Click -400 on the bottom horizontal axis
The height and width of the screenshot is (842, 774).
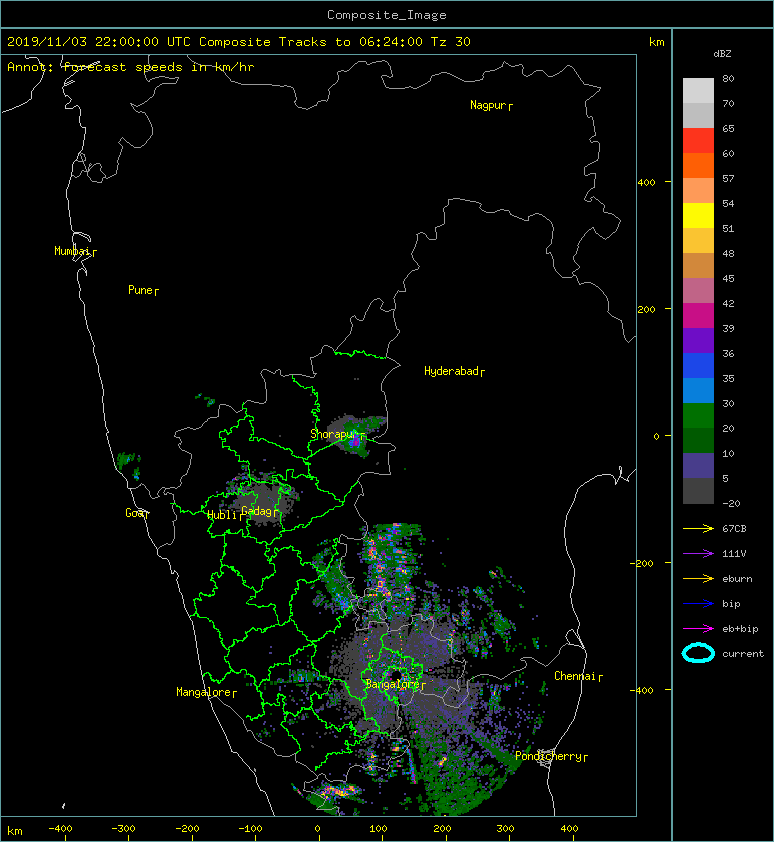click(x=60, y=829)
